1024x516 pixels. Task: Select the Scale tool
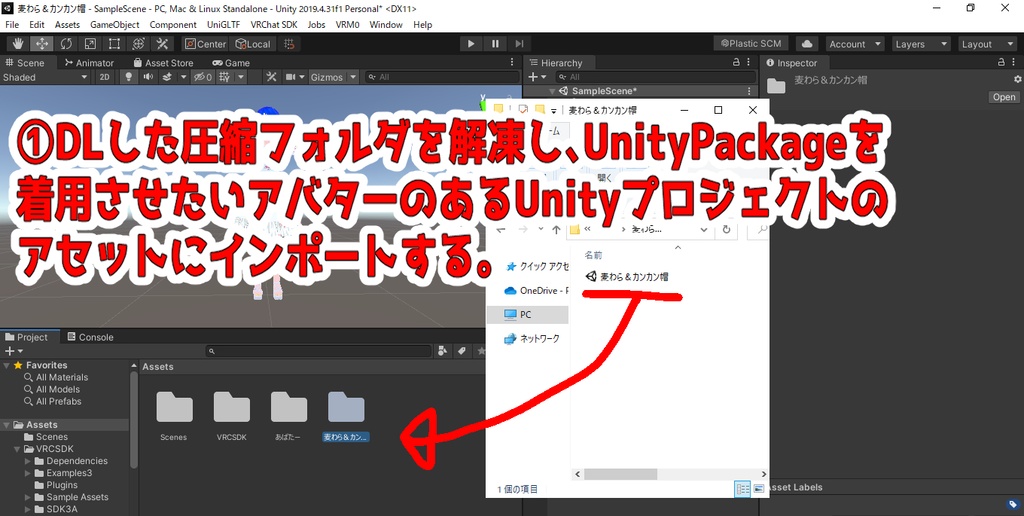[90, 44]
